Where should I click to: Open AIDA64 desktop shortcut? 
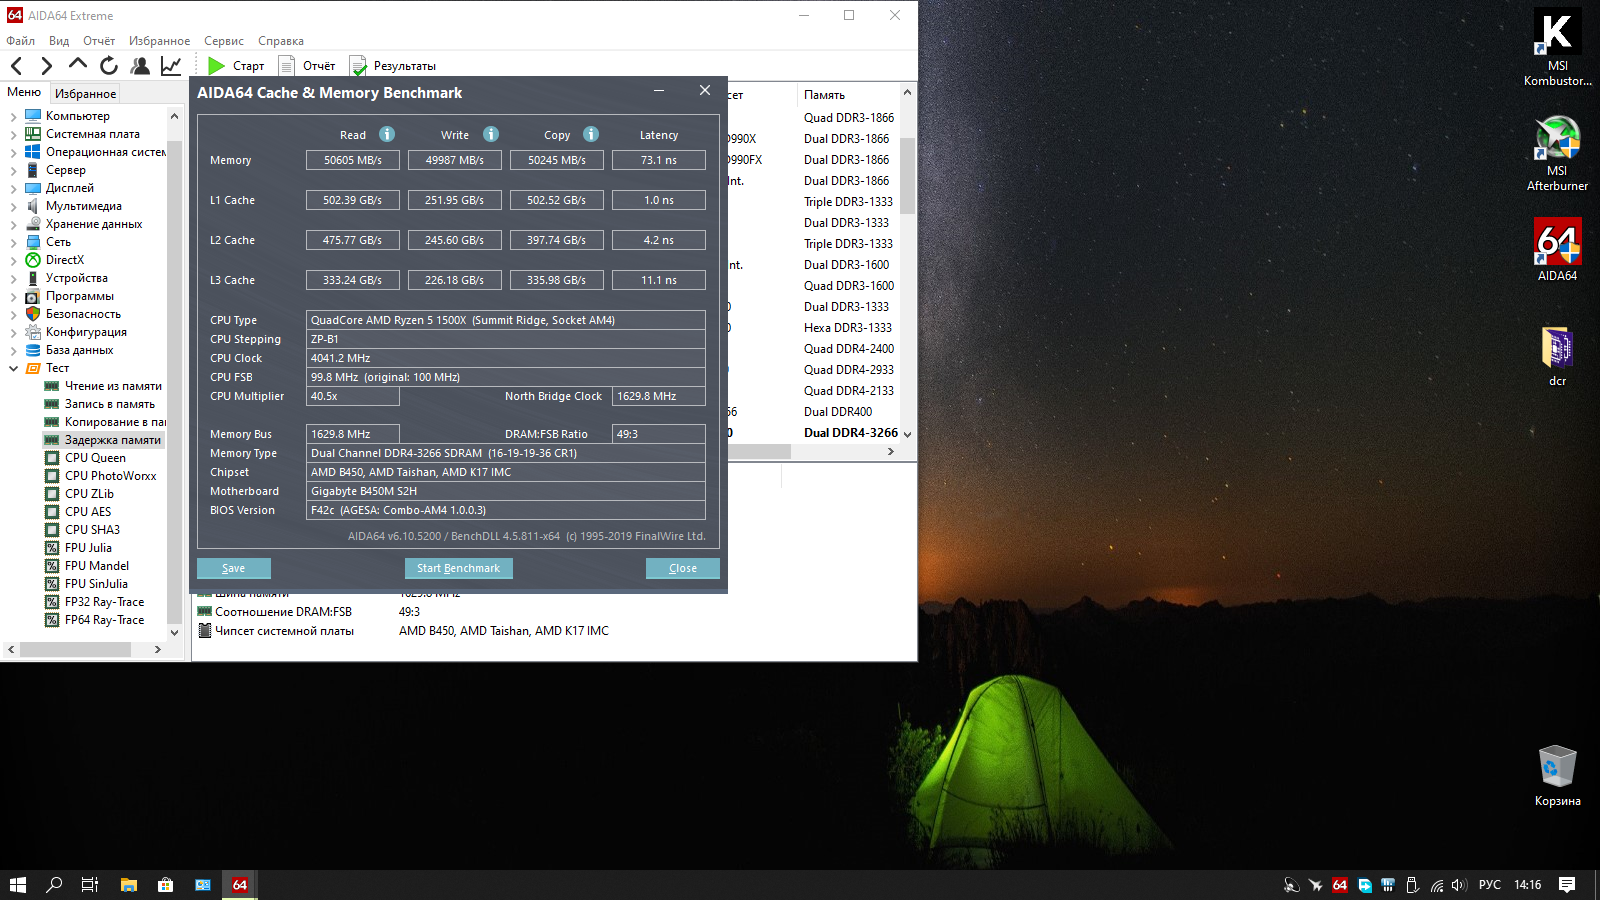click(1557, 250)
